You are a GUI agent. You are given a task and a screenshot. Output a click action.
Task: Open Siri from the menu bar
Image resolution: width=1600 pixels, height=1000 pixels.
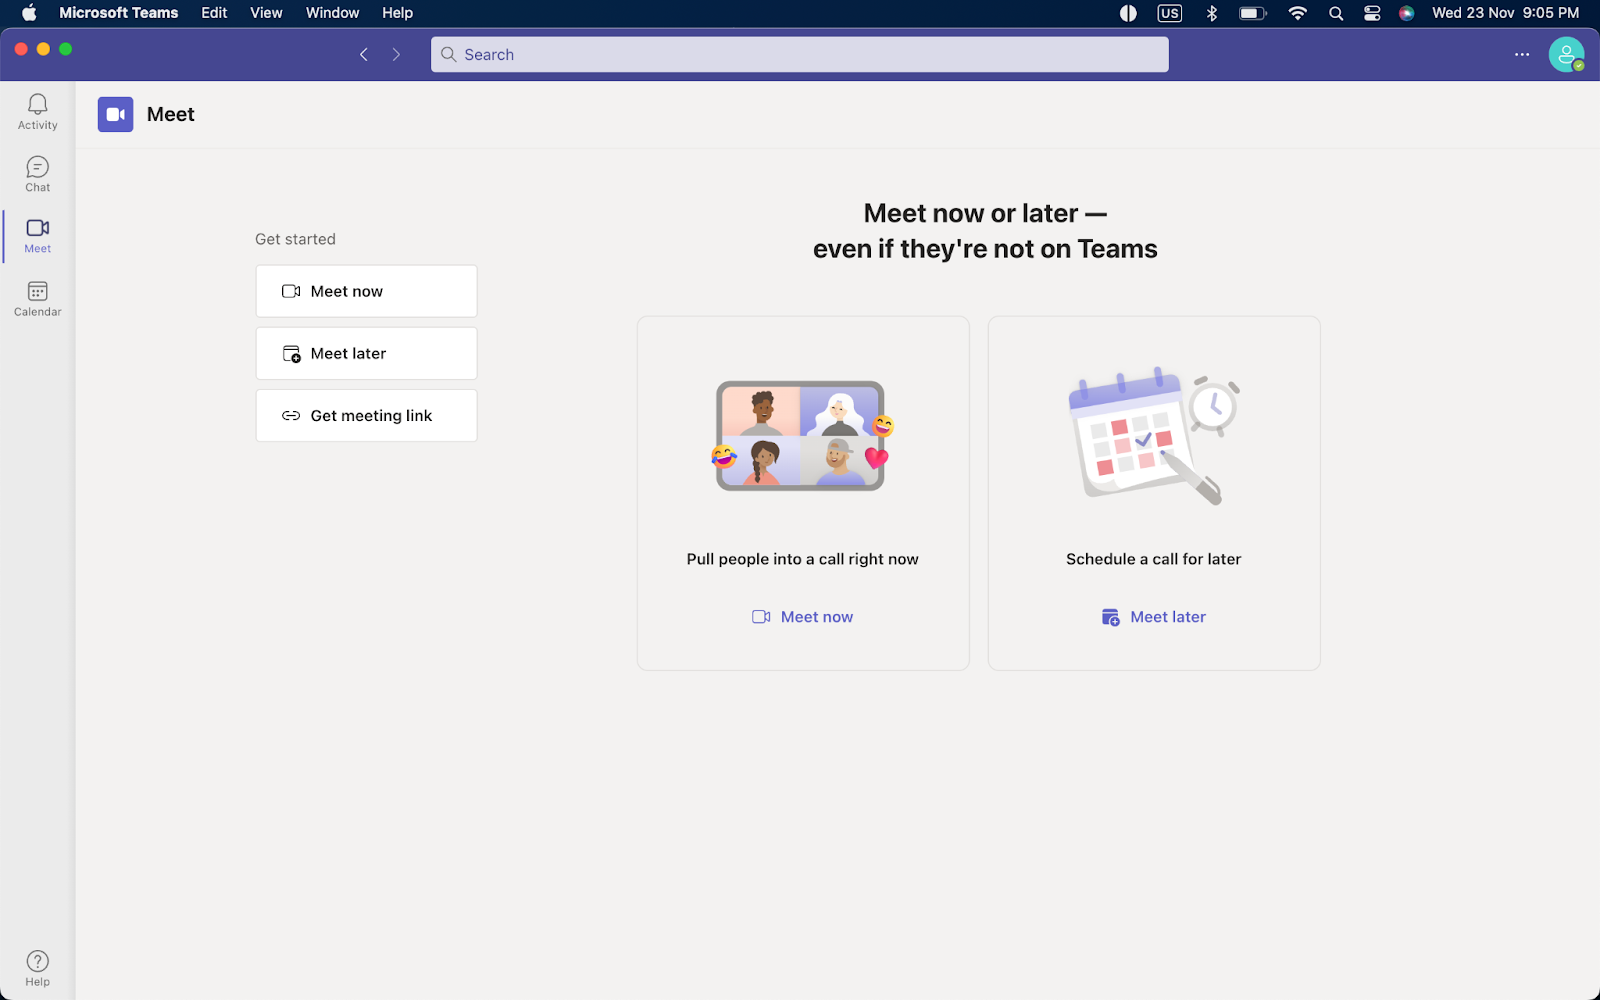1406,13
